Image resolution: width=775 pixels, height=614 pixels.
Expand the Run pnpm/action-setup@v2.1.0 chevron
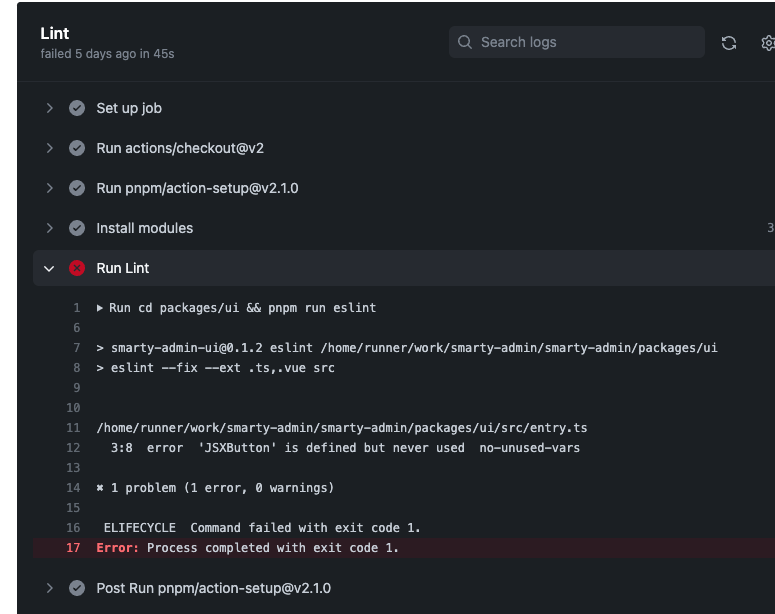tap(49, 188)
